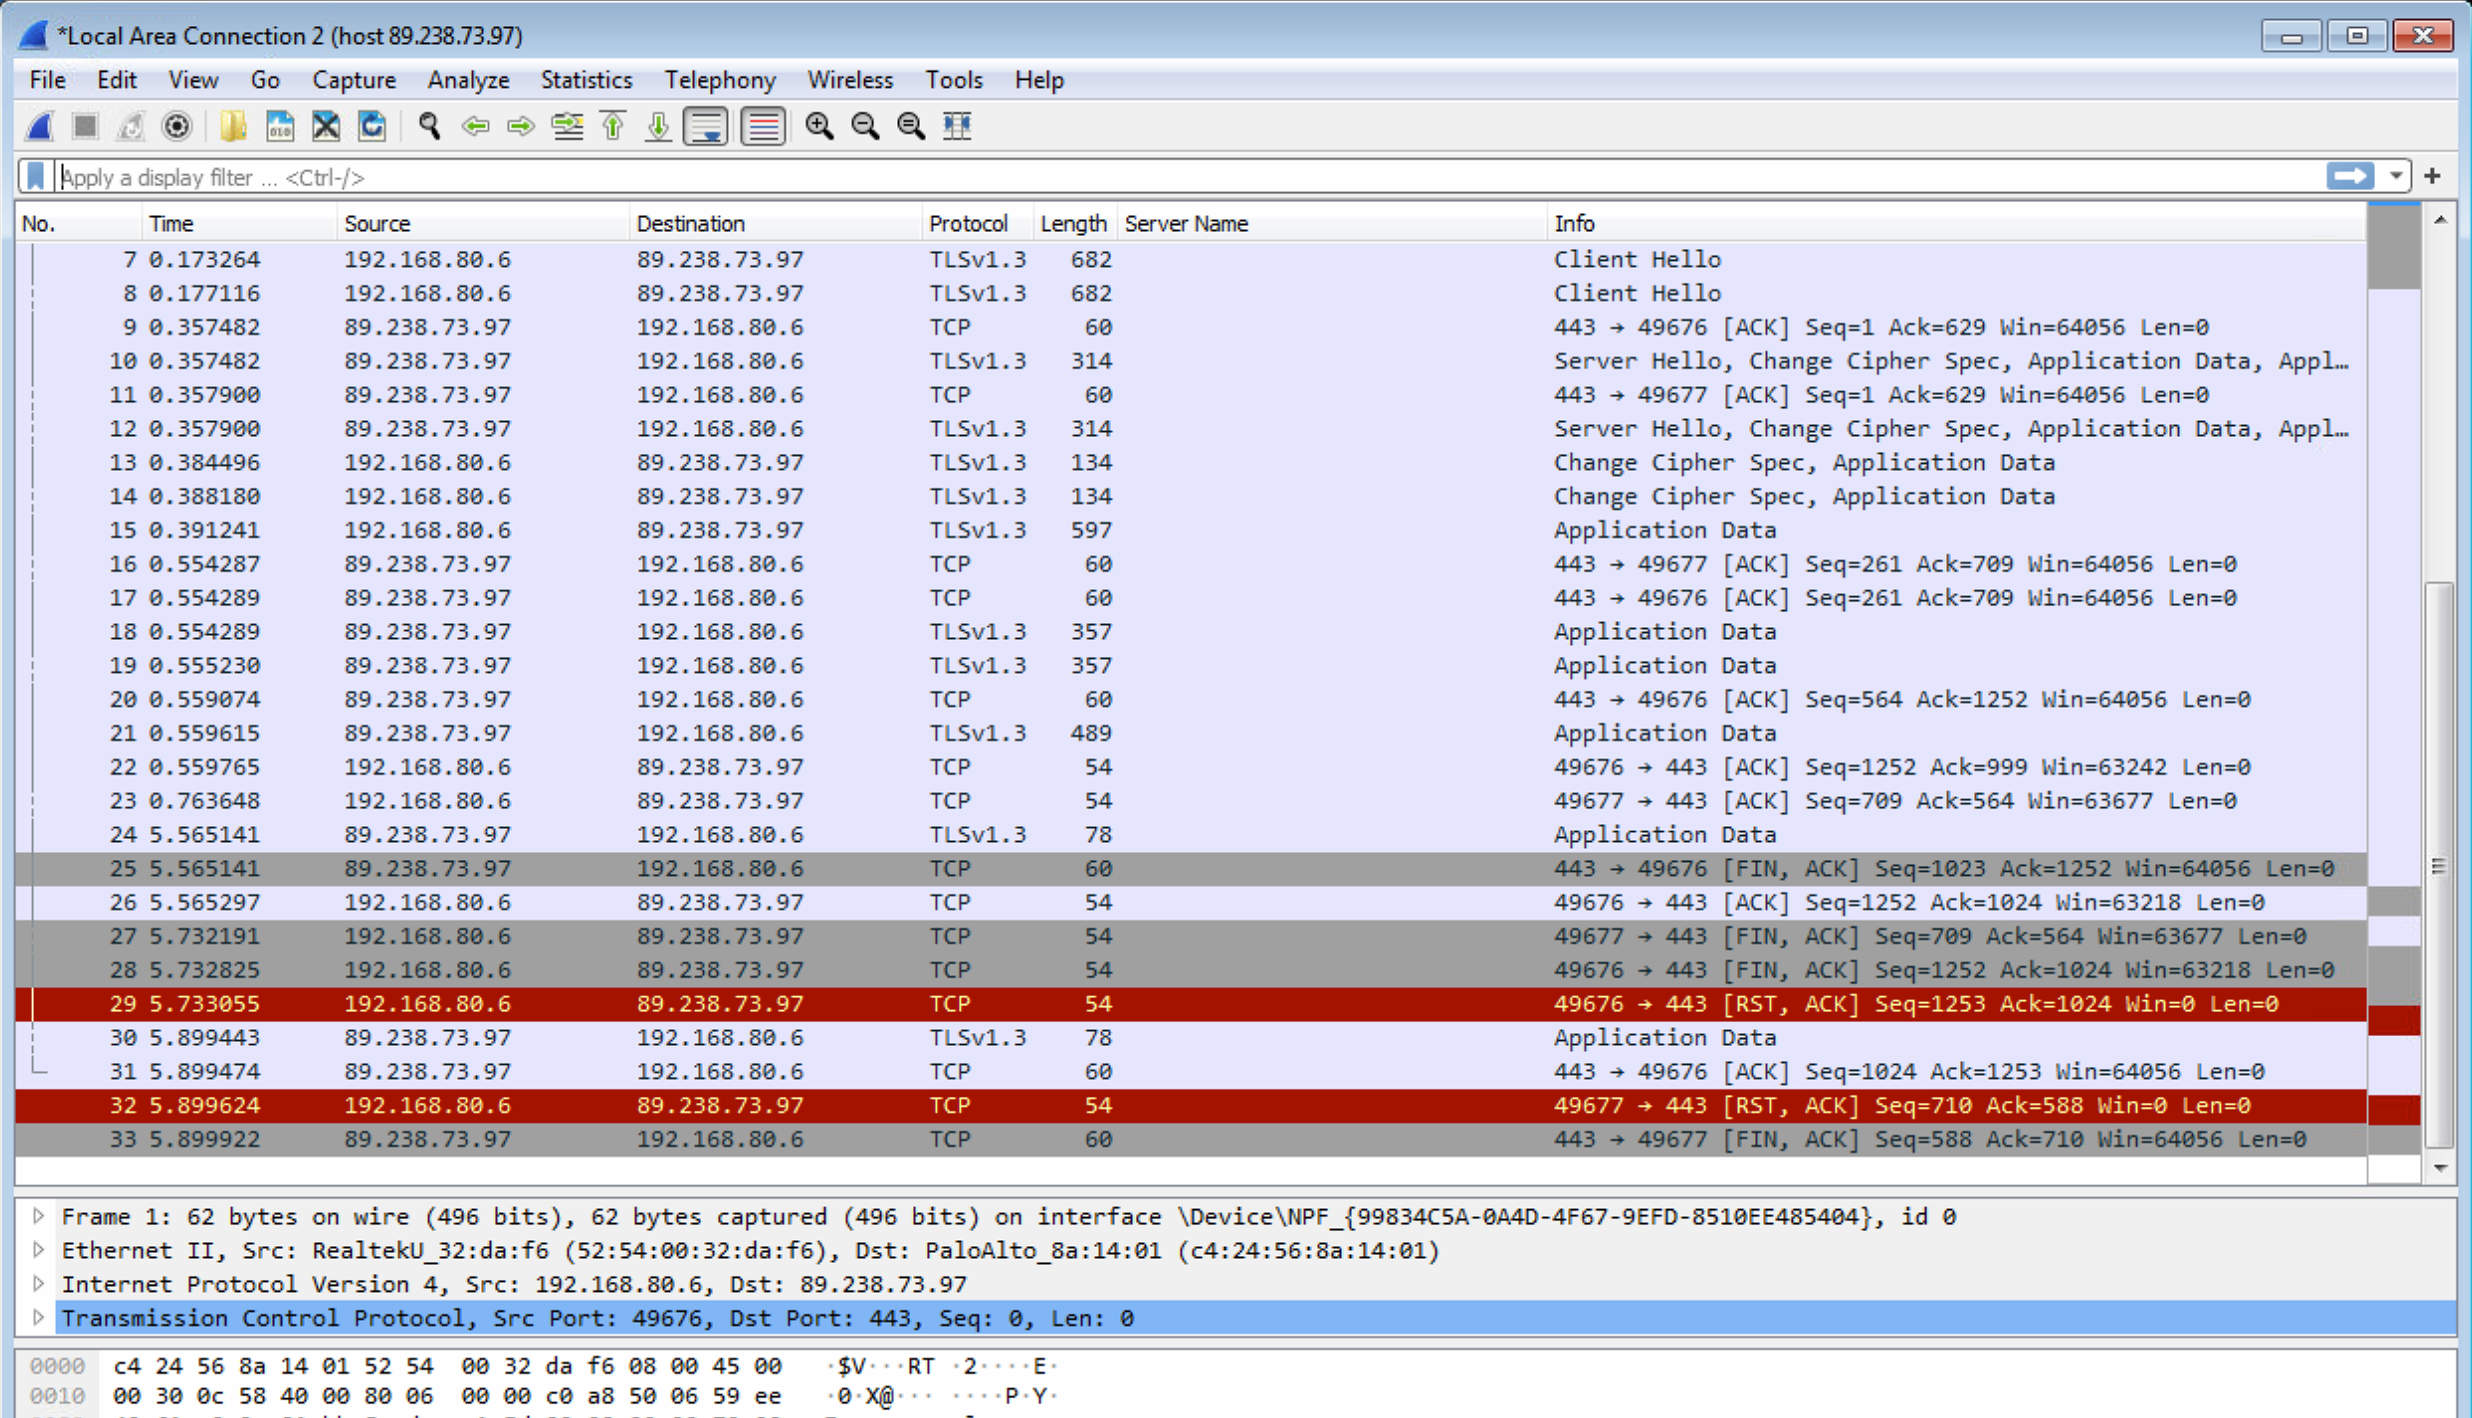Open the display filter history dropdown
Image resolution: width=2472 pixels, height=1418 pixels.
2396,177
